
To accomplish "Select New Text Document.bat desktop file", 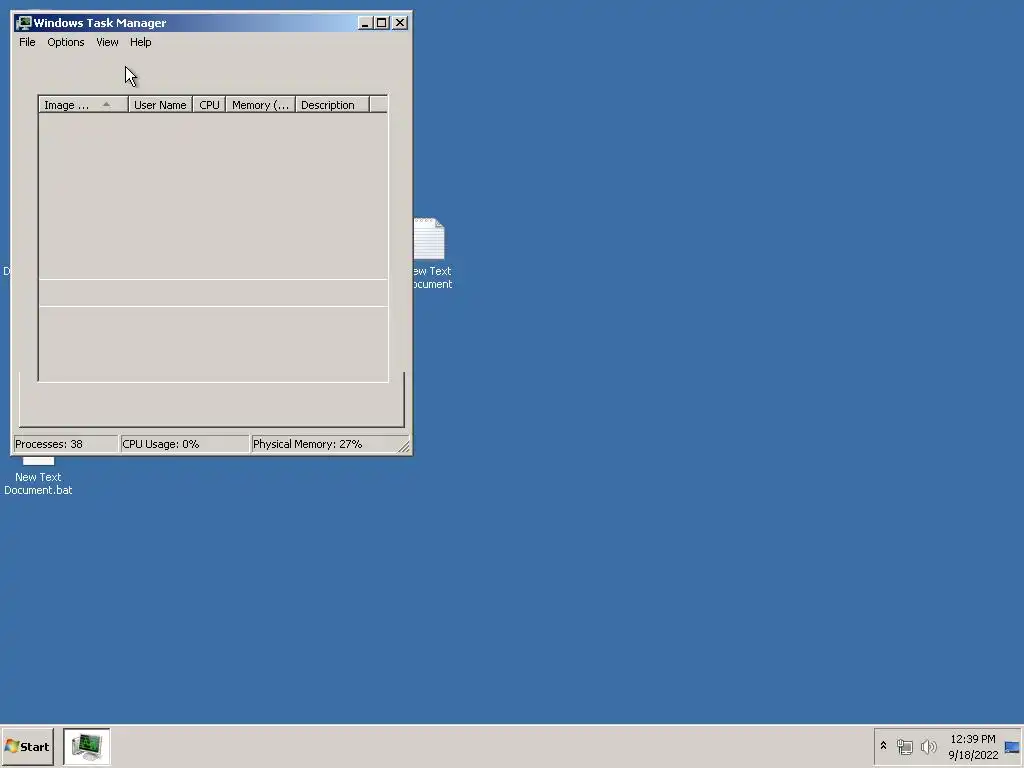I will [x=38, y=477].
